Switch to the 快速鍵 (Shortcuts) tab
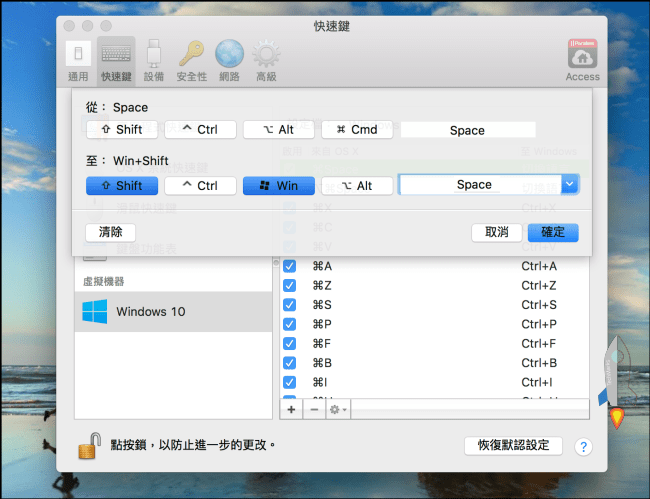 pyautogui.click(x=116, y=60)
